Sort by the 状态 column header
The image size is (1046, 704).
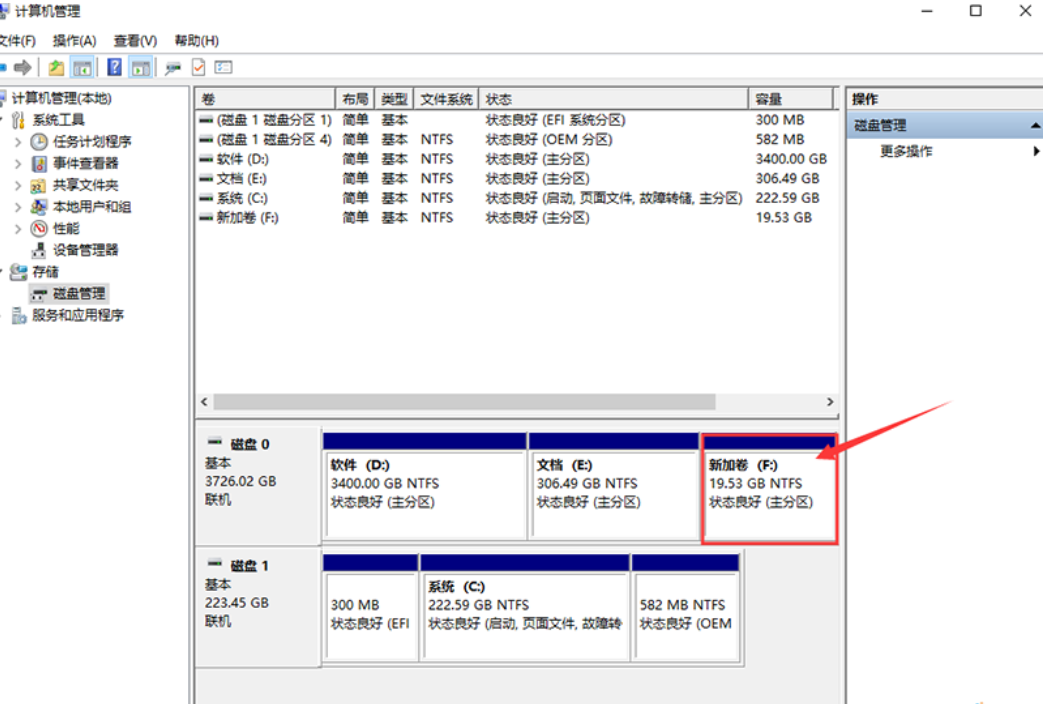pyautogui.click(x=614, y=99)
